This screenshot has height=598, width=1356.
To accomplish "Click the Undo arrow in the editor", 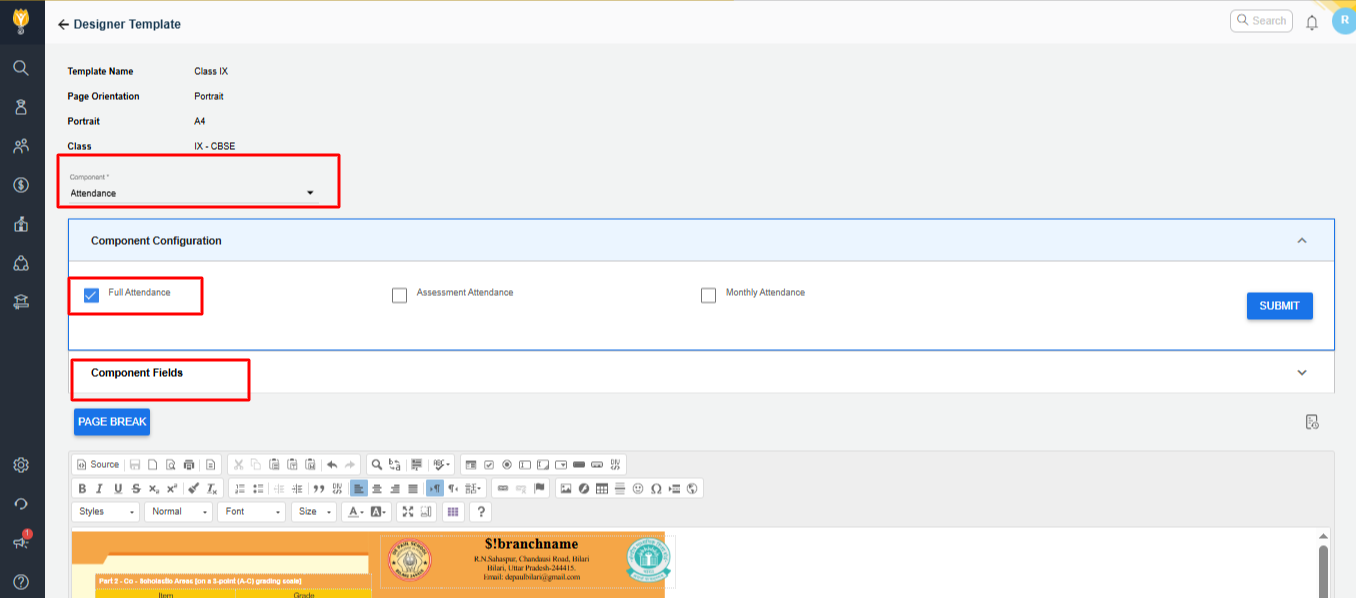I will click(x=332, y=465).
